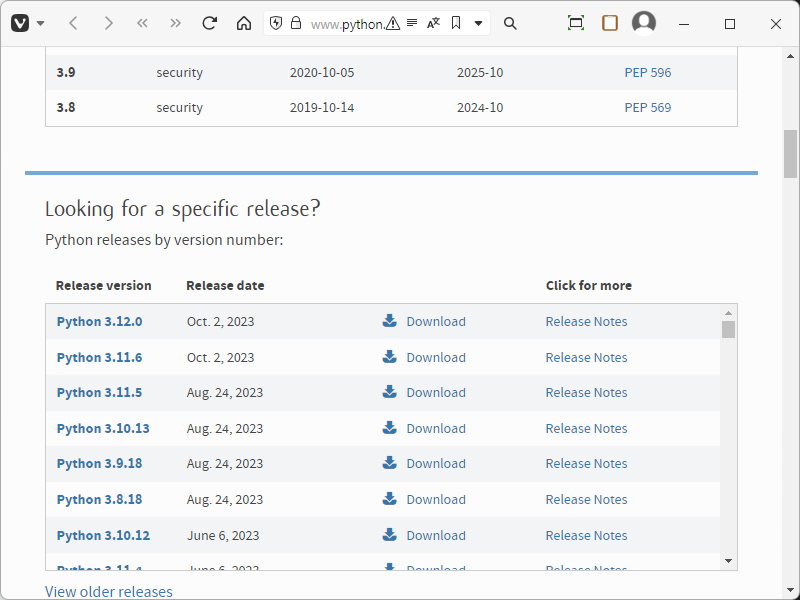View Release Notes for Python 3.8.18

pos(587,499)
